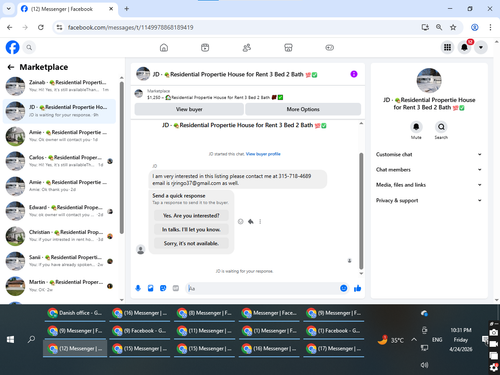Open the taskbar search magnifier
The image size is (500, 375).
click(x=31, y=339)
